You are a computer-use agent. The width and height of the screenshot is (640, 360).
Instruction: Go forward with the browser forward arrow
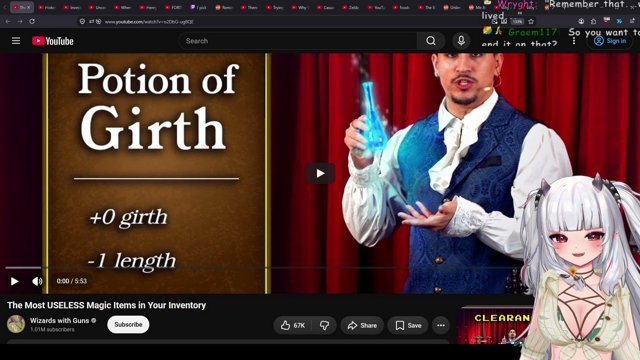tap(20, 21)
